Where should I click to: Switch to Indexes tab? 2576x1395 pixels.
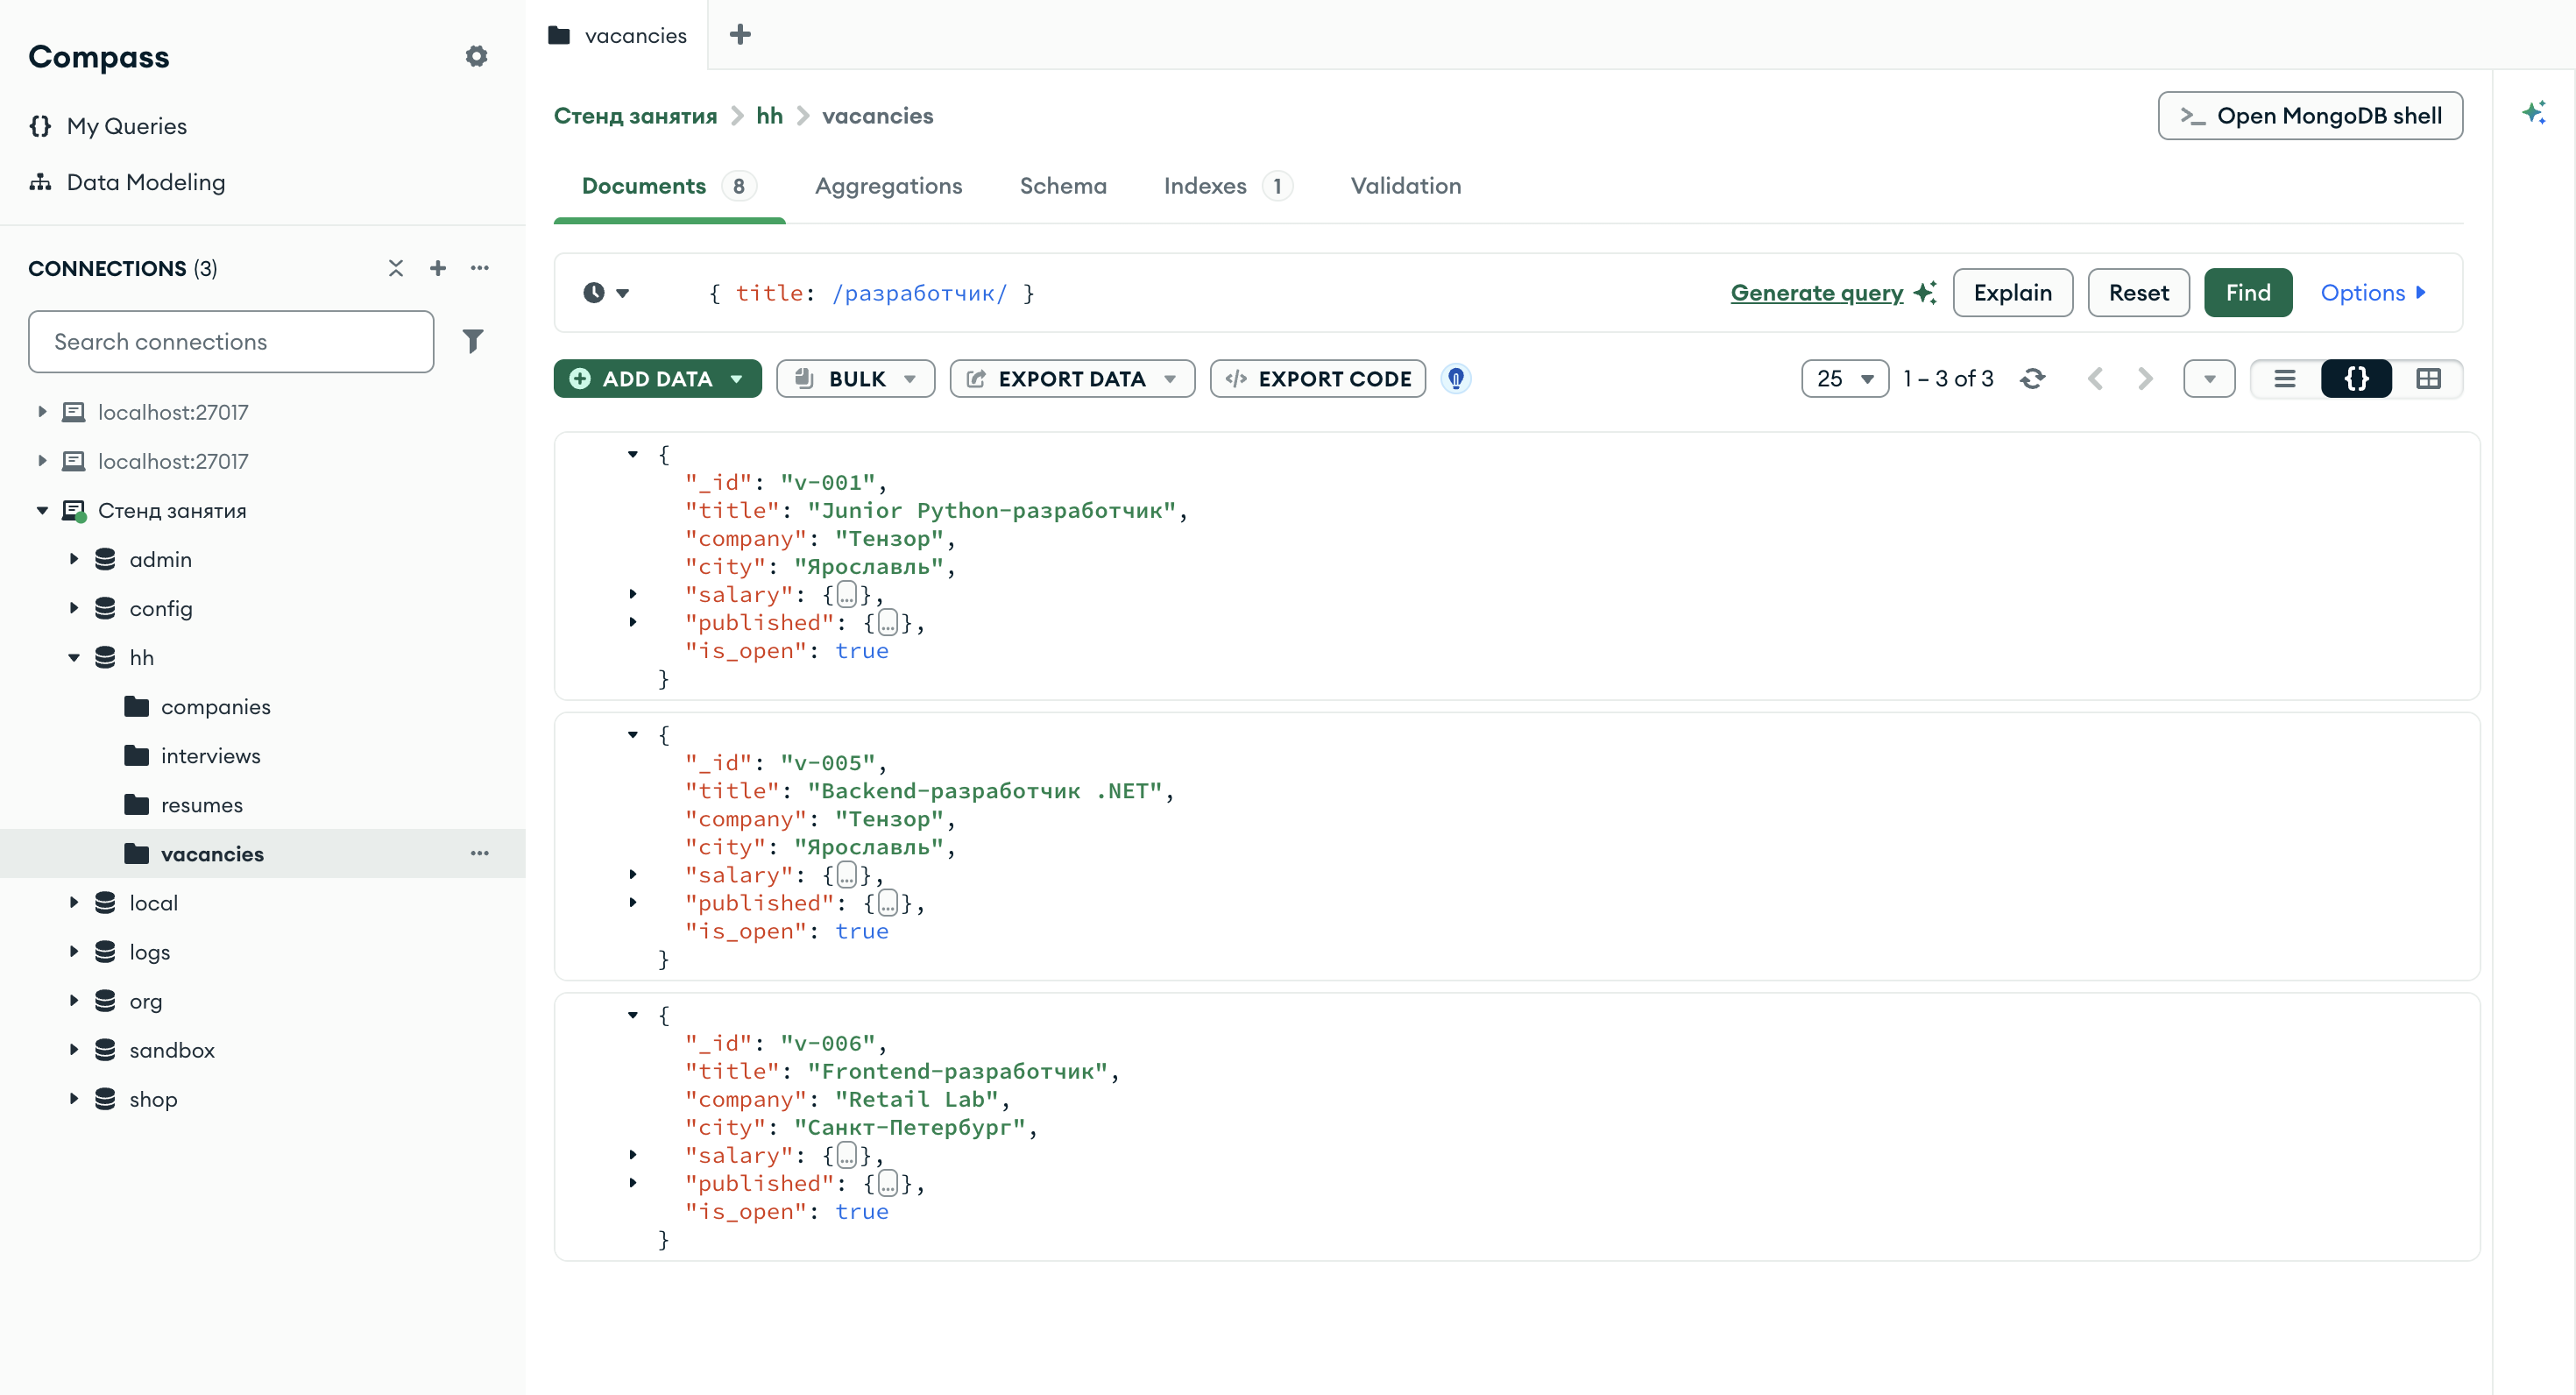coord(1227,186)
